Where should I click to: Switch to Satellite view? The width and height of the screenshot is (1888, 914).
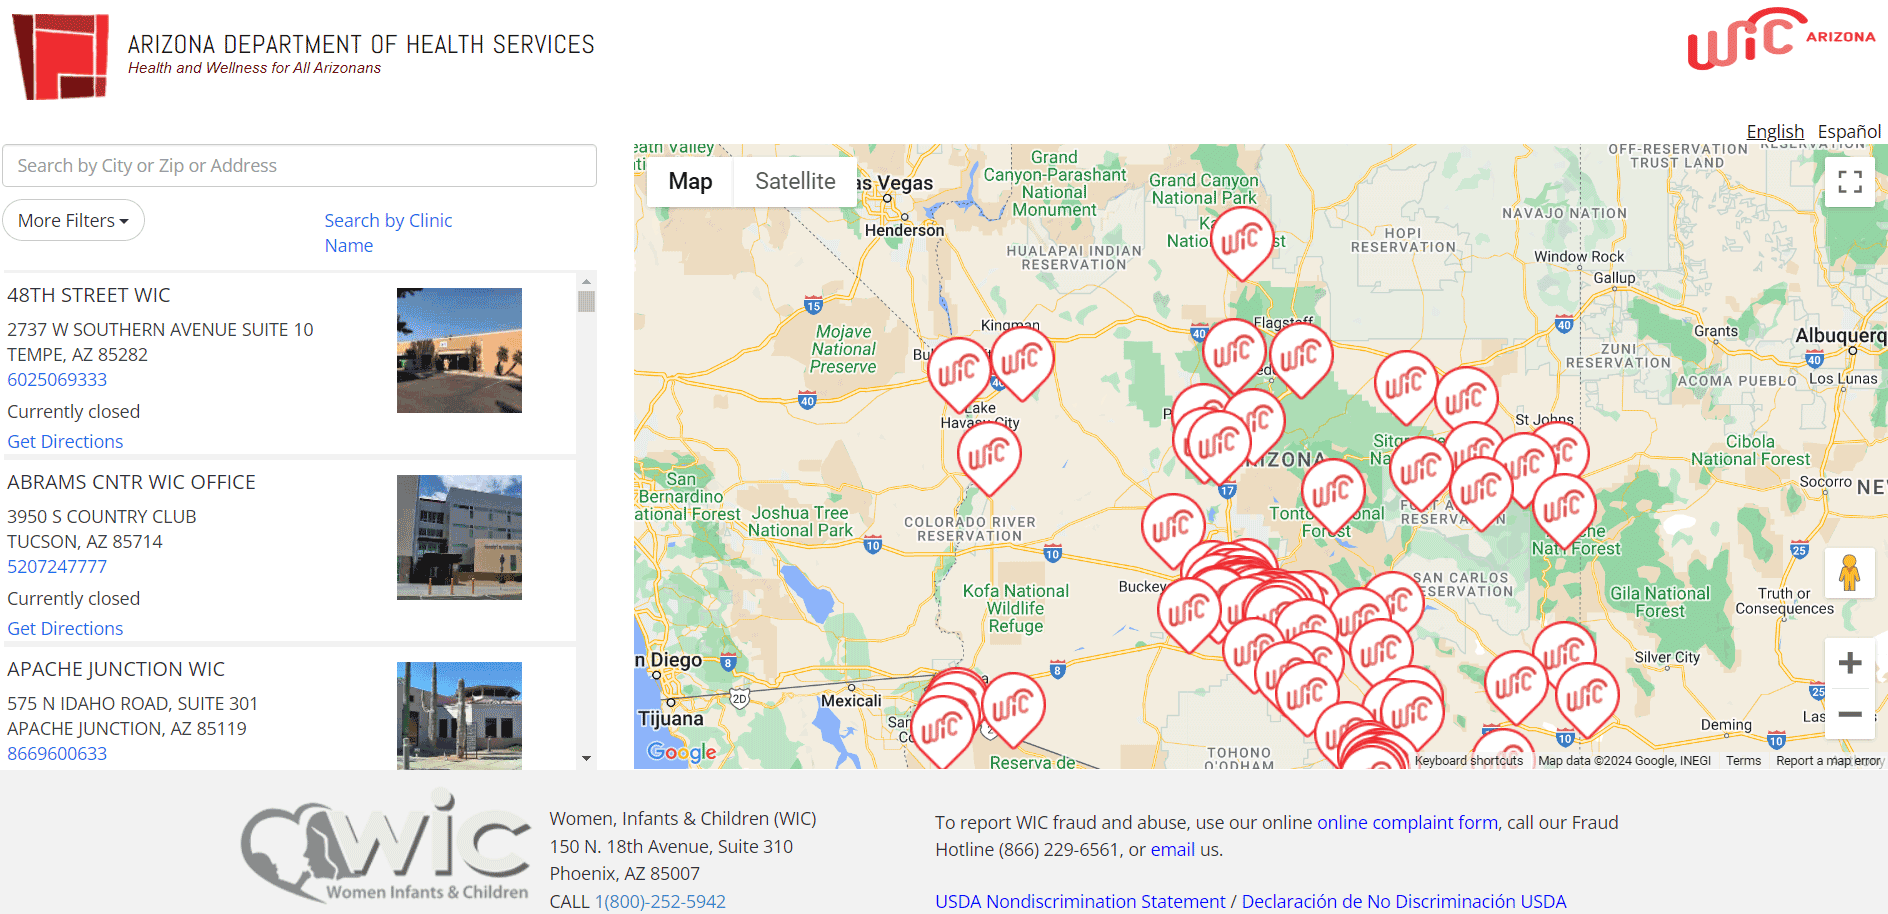[x=795, y=182]
